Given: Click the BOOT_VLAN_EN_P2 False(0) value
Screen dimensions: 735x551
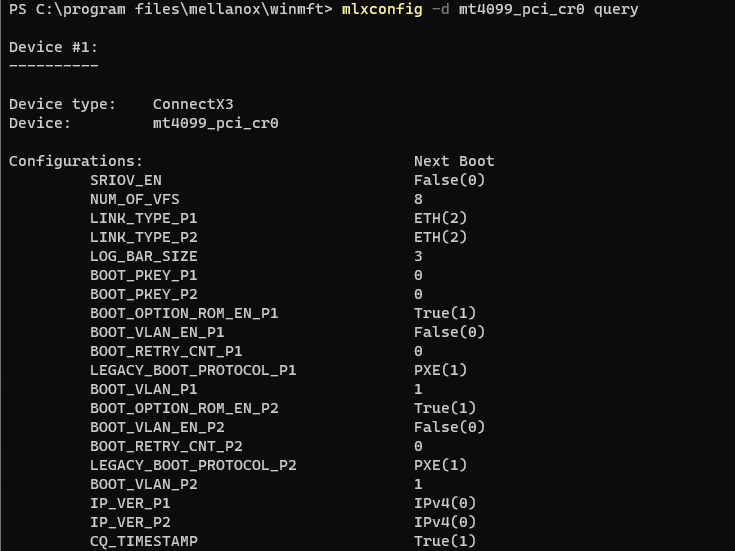Looking at the screenshot, I should [449, 427].
